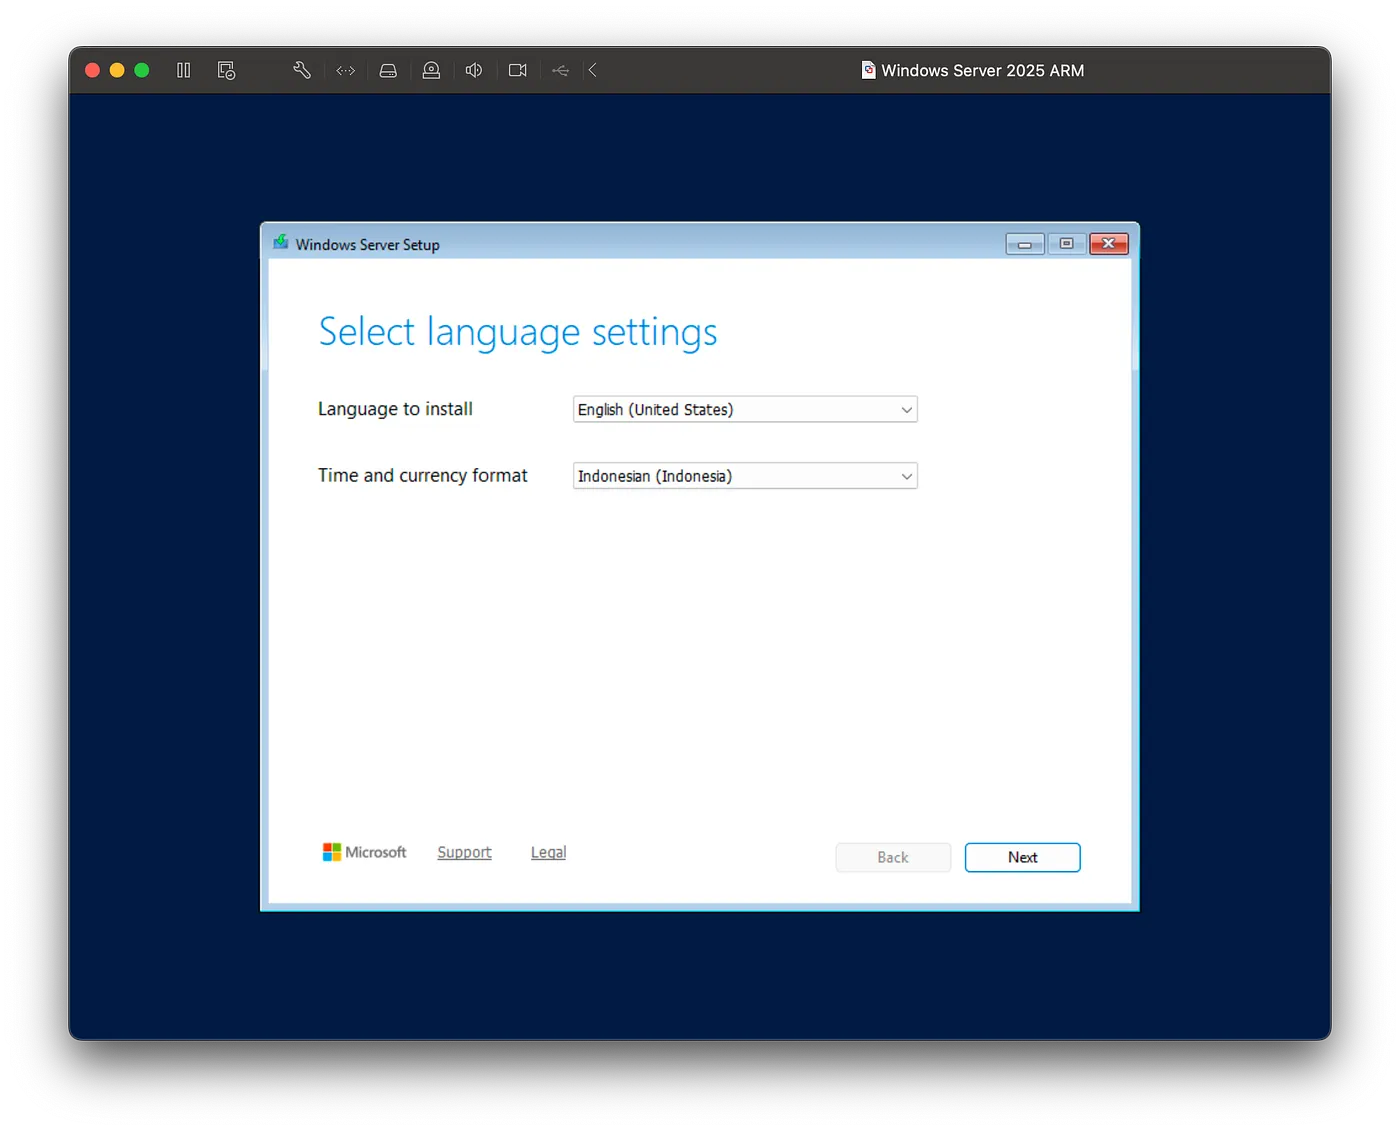Click the USB devices icon in toolbar
The image size is (1400, 1131).
[560, 70]
